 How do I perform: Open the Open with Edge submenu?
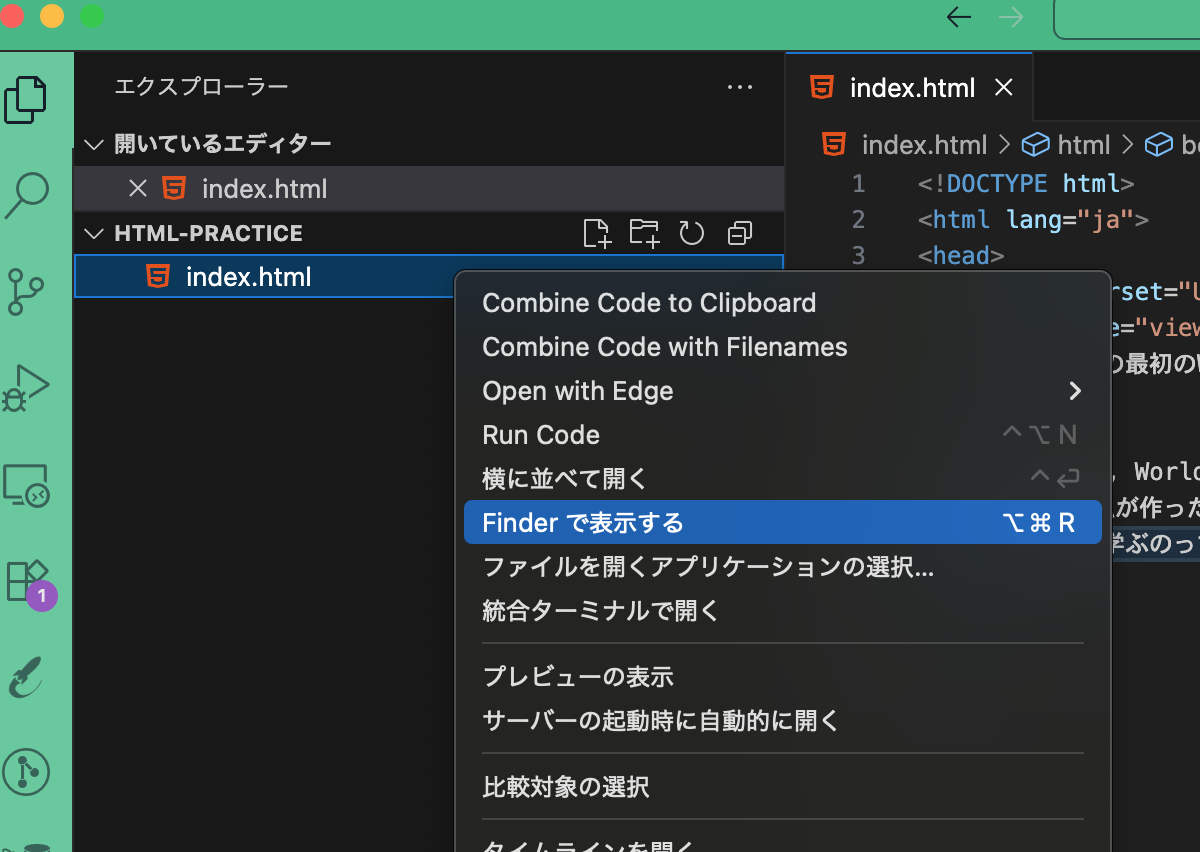pyautogui.click(x=578, y=391)
